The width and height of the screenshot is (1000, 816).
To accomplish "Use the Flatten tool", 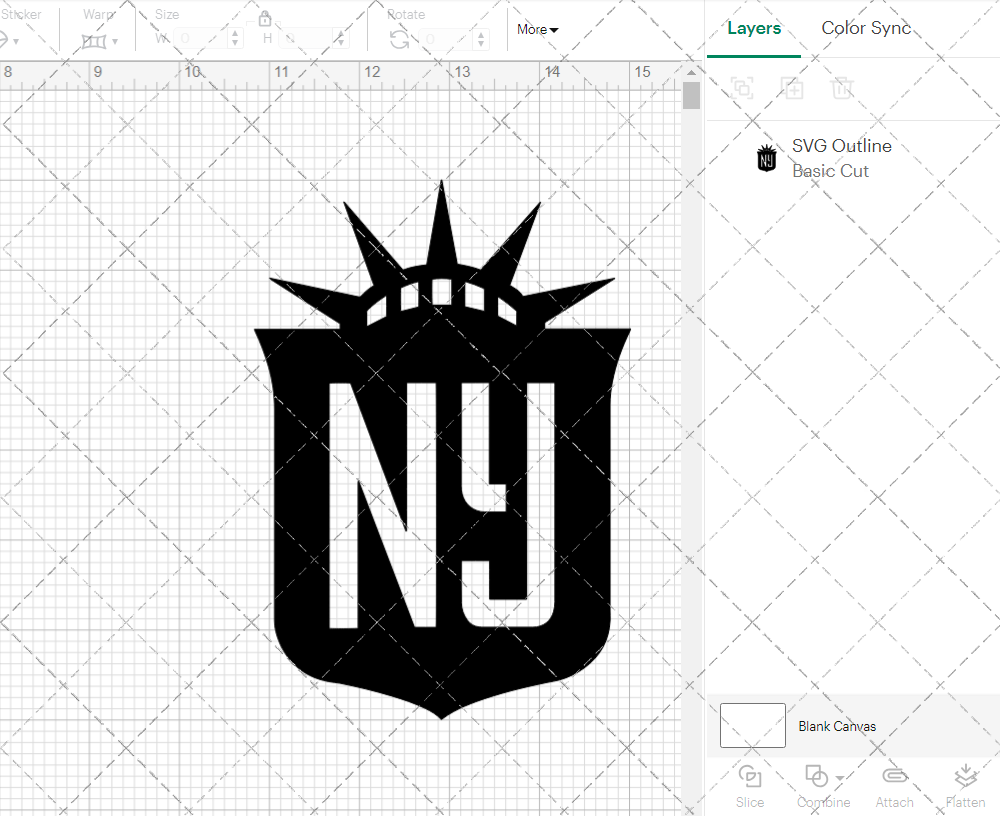I will point(965,785).
